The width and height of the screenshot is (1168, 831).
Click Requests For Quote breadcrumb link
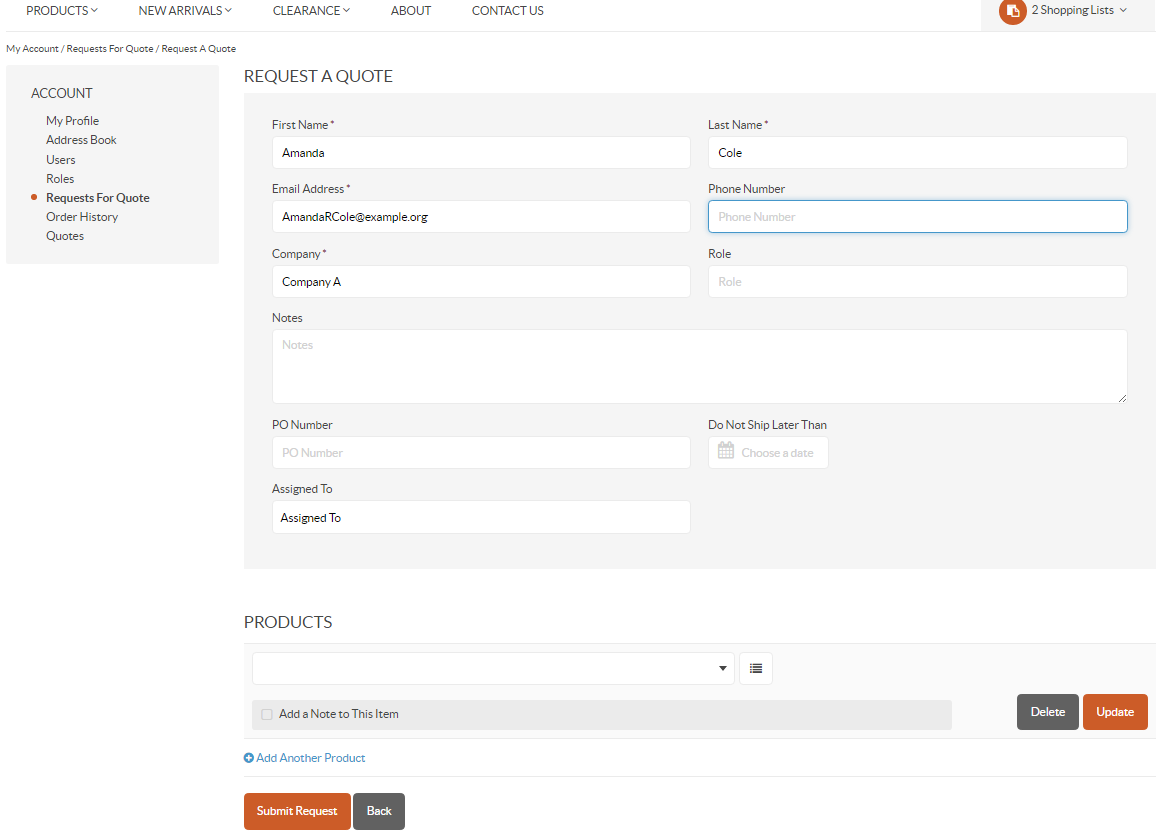pyautogui.click(x=110, y=48)
